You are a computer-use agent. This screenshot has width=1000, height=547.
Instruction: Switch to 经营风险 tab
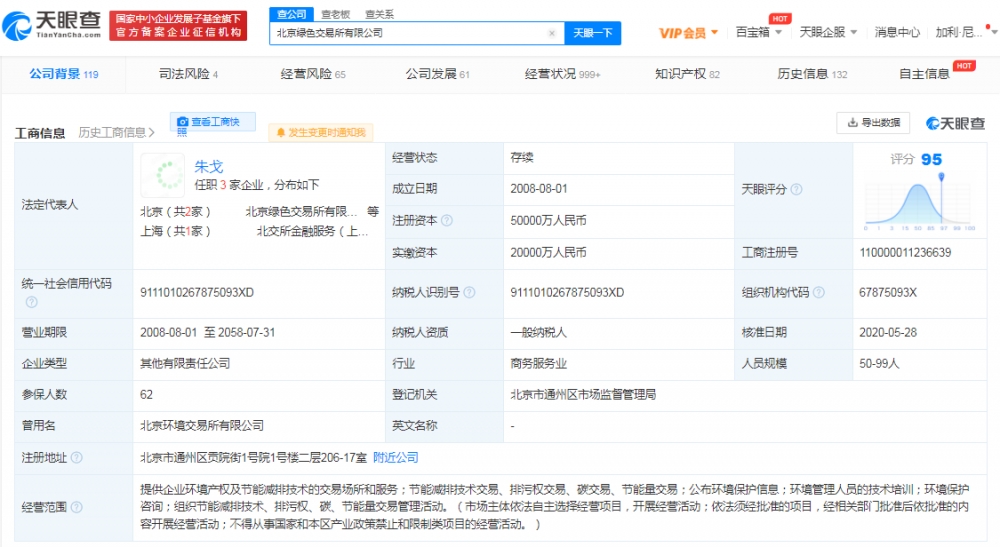coord(312,74)
